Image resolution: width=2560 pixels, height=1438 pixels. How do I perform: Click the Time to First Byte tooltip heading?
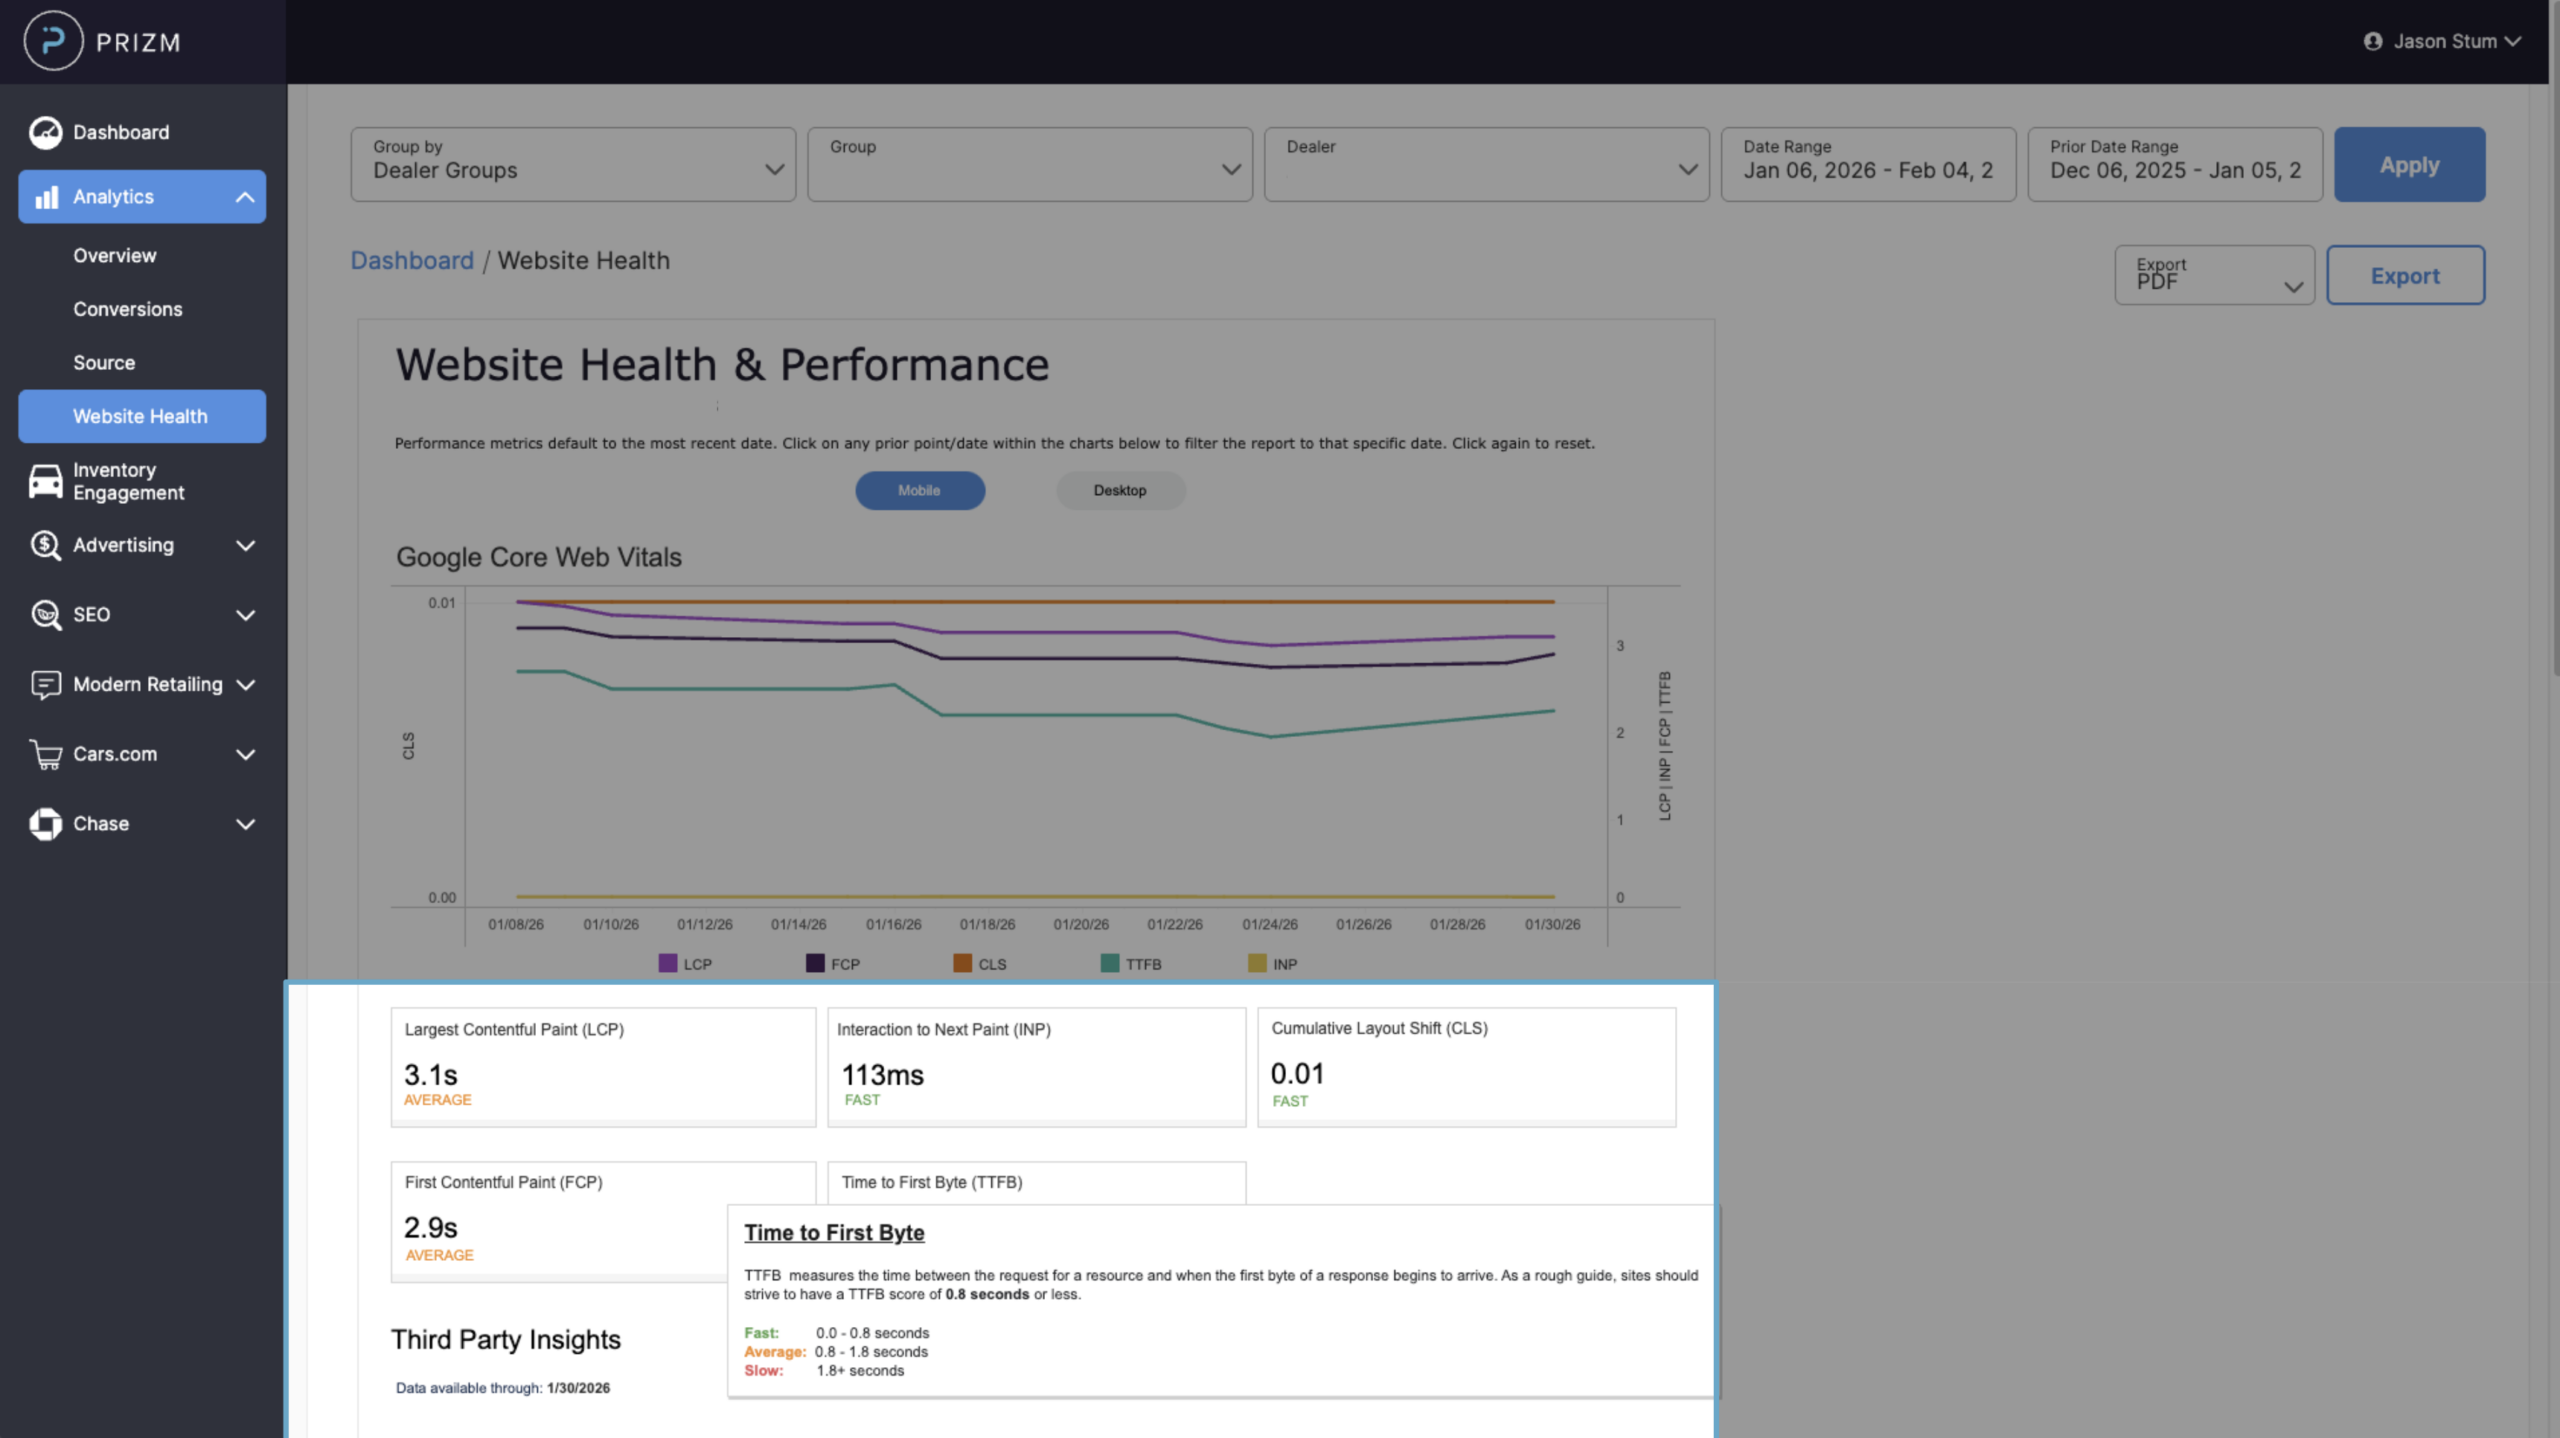click(834, 1233)
